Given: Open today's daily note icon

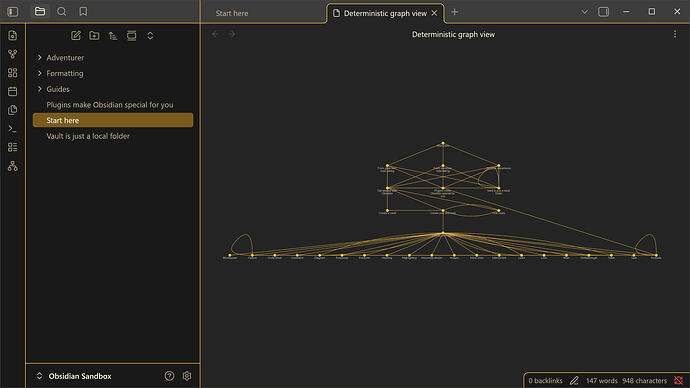Looking at the screenshot, I should [13, 91].
